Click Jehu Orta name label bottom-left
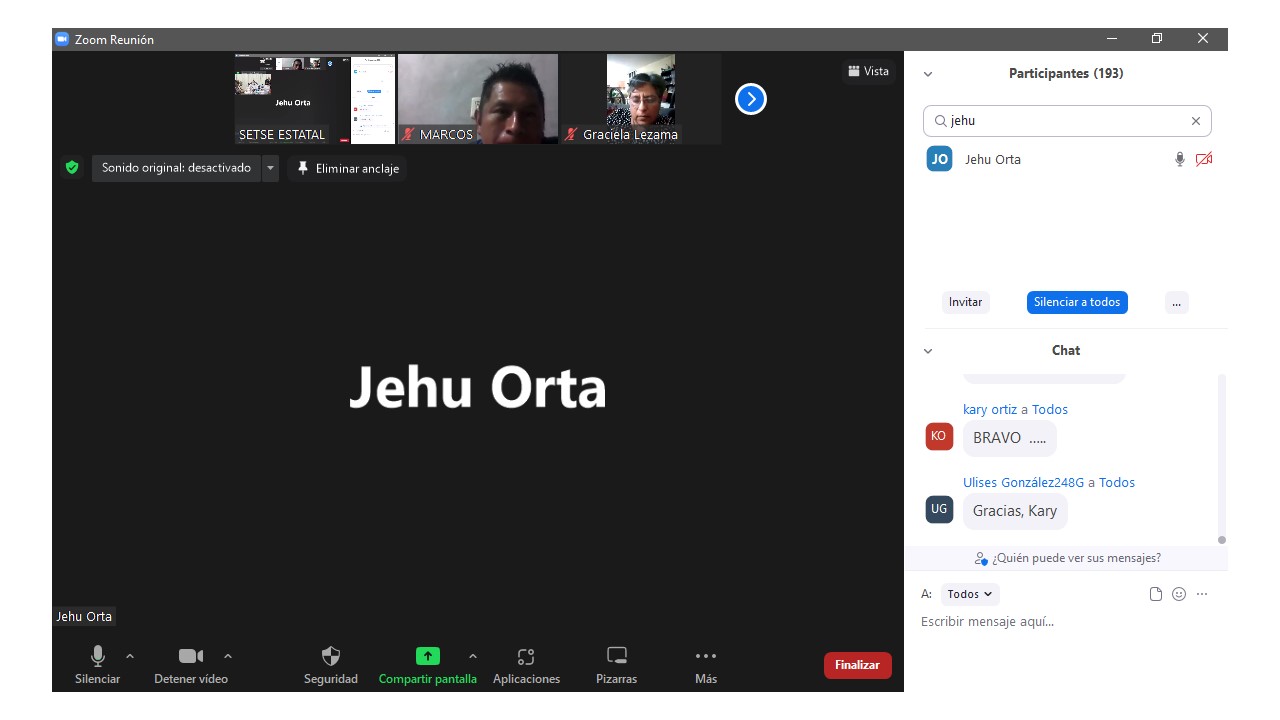Image resolution: width=1280 pixels, height=720 pixels. 84,617
